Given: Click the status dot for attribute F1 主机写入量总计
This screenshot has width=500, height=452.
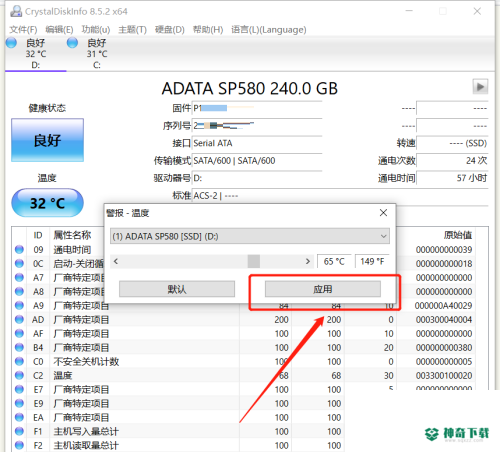Looking at the screenshot, I should point(19,431).
